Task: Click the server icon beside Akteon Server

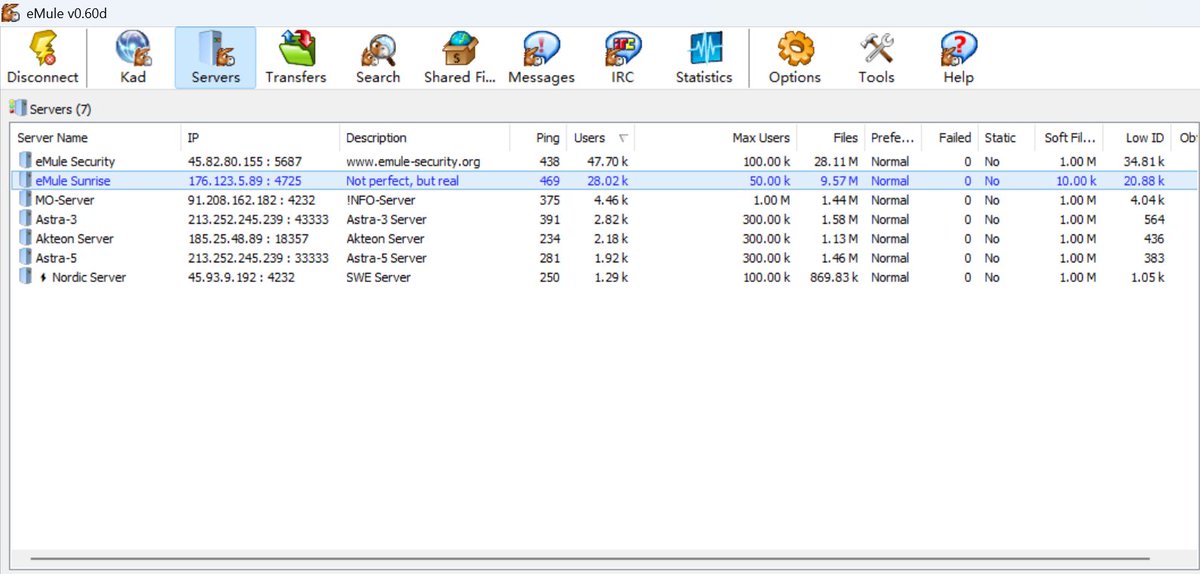Action: click(25, 239)
